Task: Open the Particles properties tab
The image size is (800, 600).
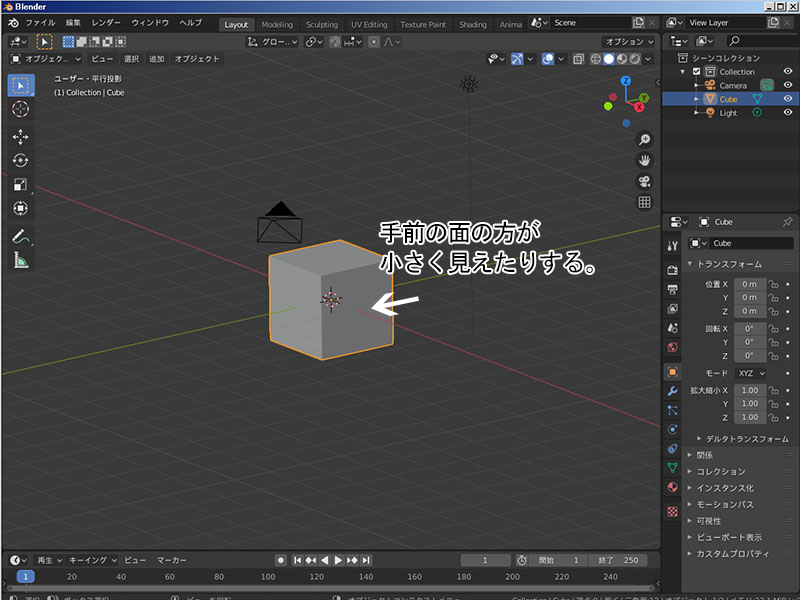Action: click(x=672, y=410)
